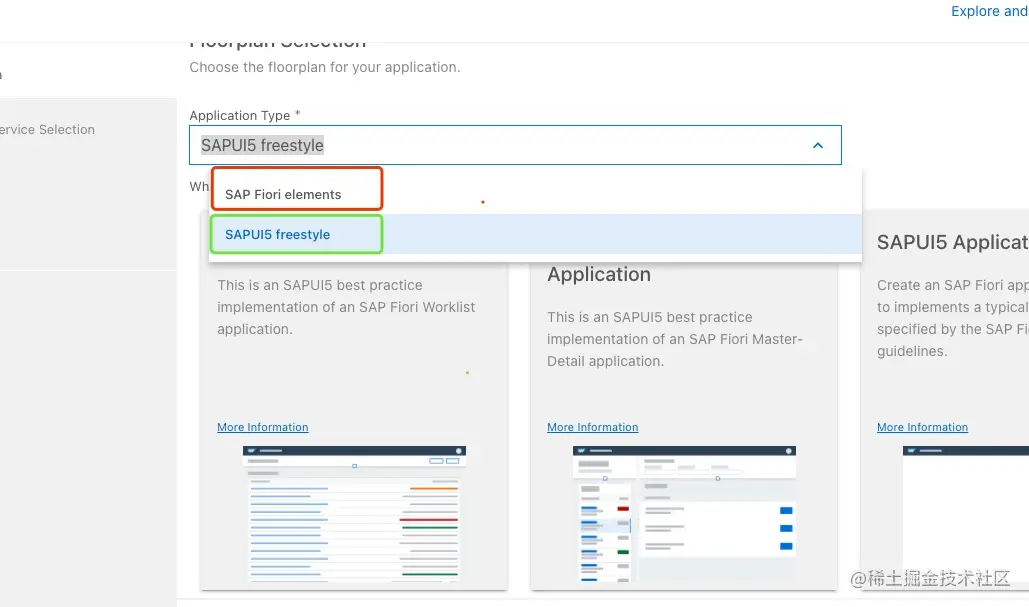Select the Master-Detail application preview thumbnail

pos(684,514)
